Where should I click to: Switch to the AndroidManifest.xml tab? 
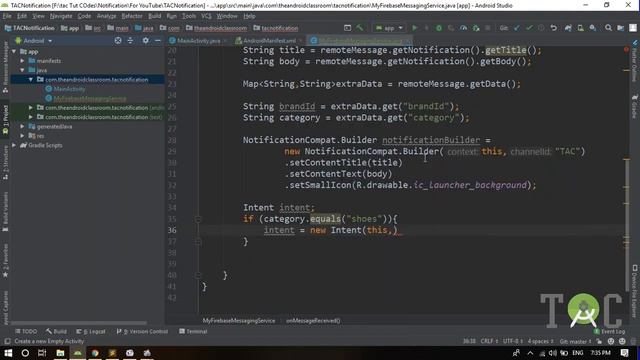(269, 40)
